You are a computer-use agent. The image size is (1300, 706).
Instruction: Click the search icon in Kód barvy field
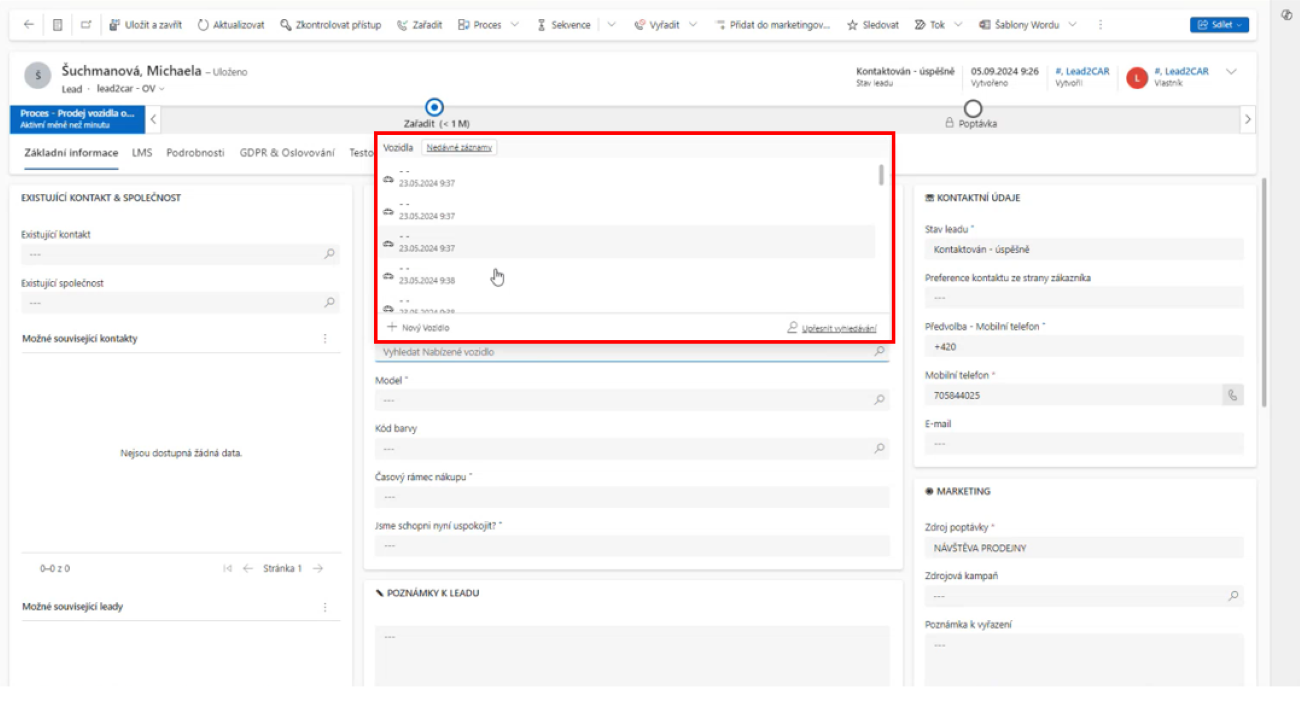879,449
